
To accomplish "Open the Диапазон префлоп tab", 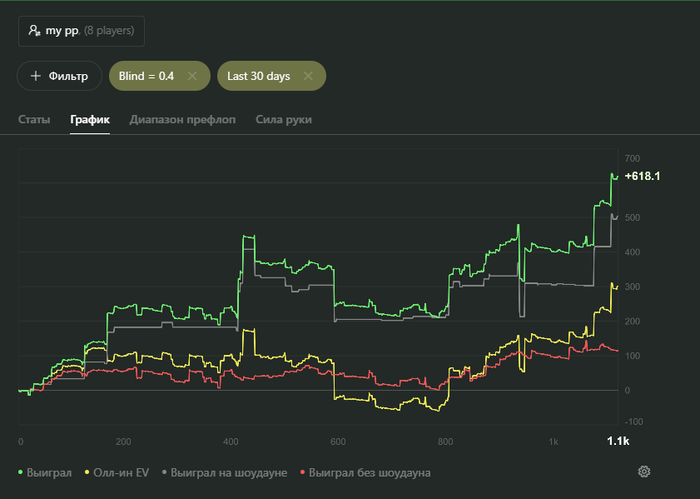I will [x=182, y=120].
